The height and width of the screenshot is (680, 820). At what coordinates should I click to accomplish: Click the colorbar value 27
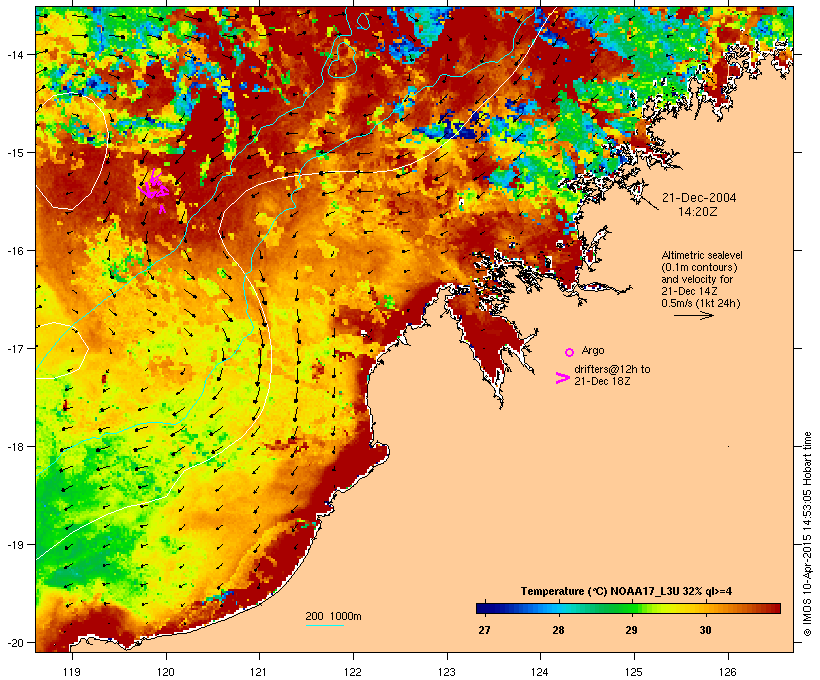pyautogui.click(x=484, y=630)
